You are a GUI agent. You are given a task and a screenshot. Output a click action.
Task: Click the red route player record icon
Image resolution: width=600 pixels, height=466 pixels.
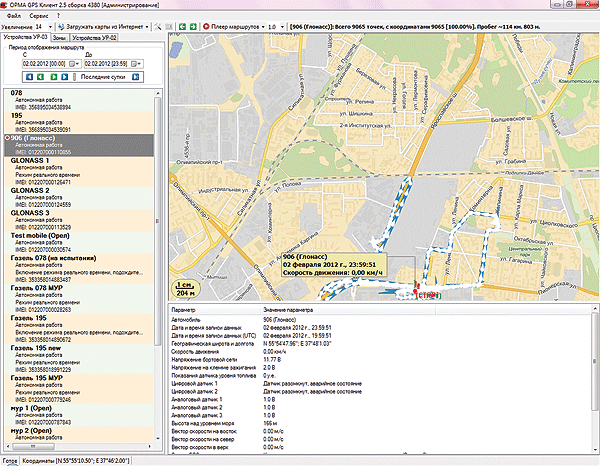point(204,24)
